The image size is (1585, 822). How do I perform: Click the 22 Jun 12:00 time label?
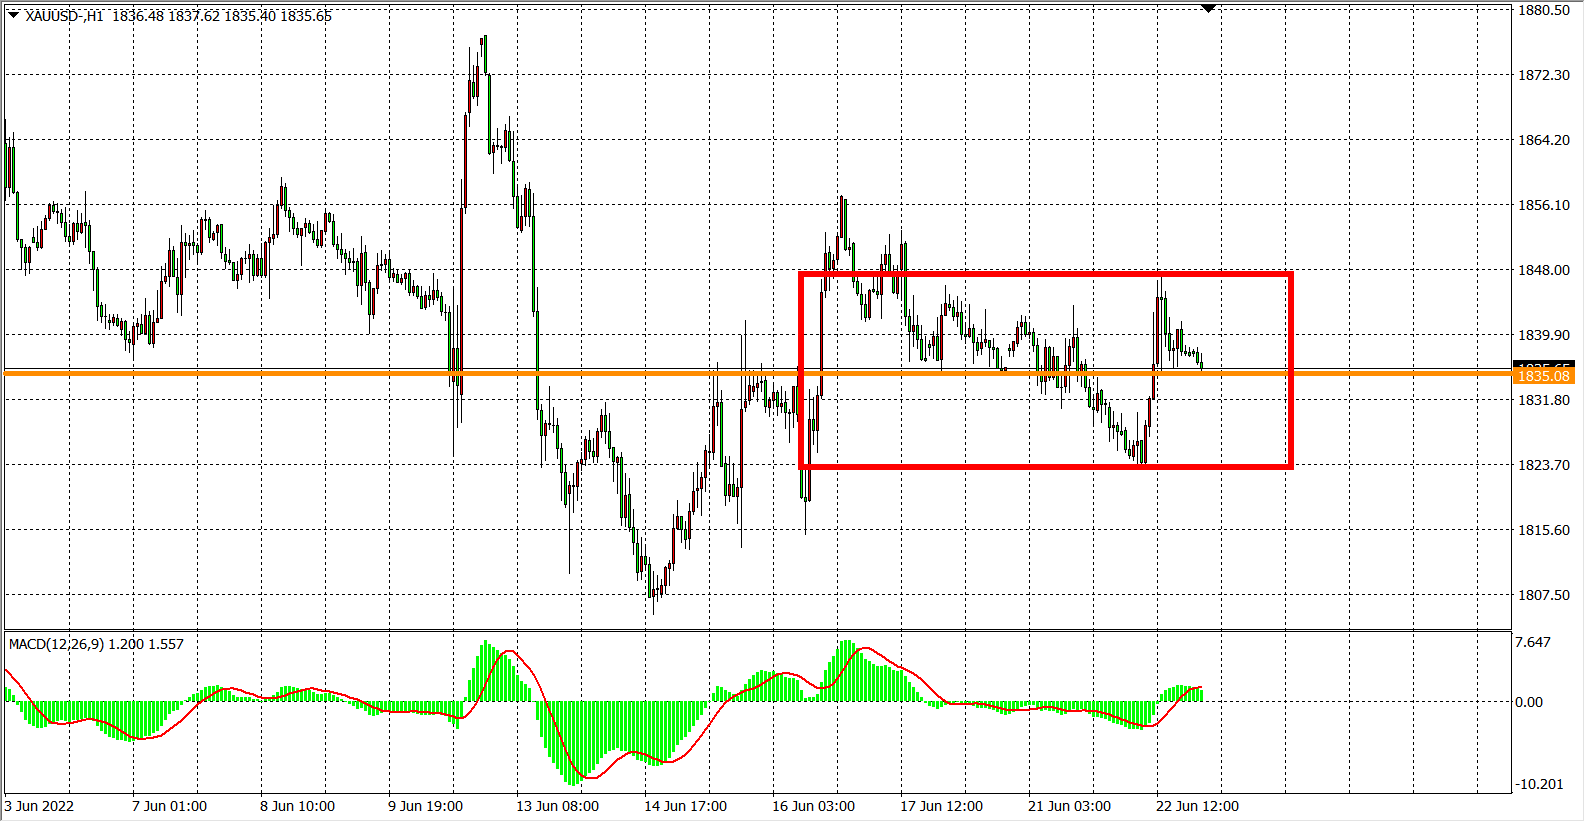tap(1197, 806)
